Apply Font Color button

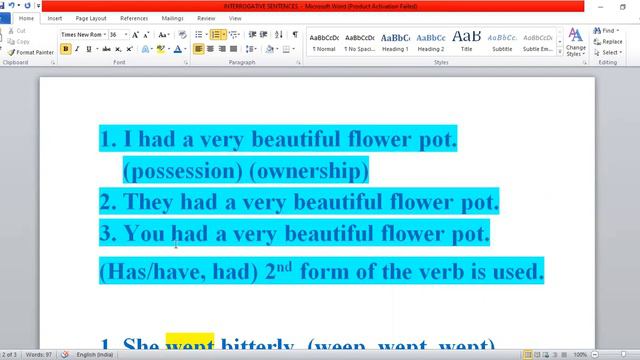point(178,49)
